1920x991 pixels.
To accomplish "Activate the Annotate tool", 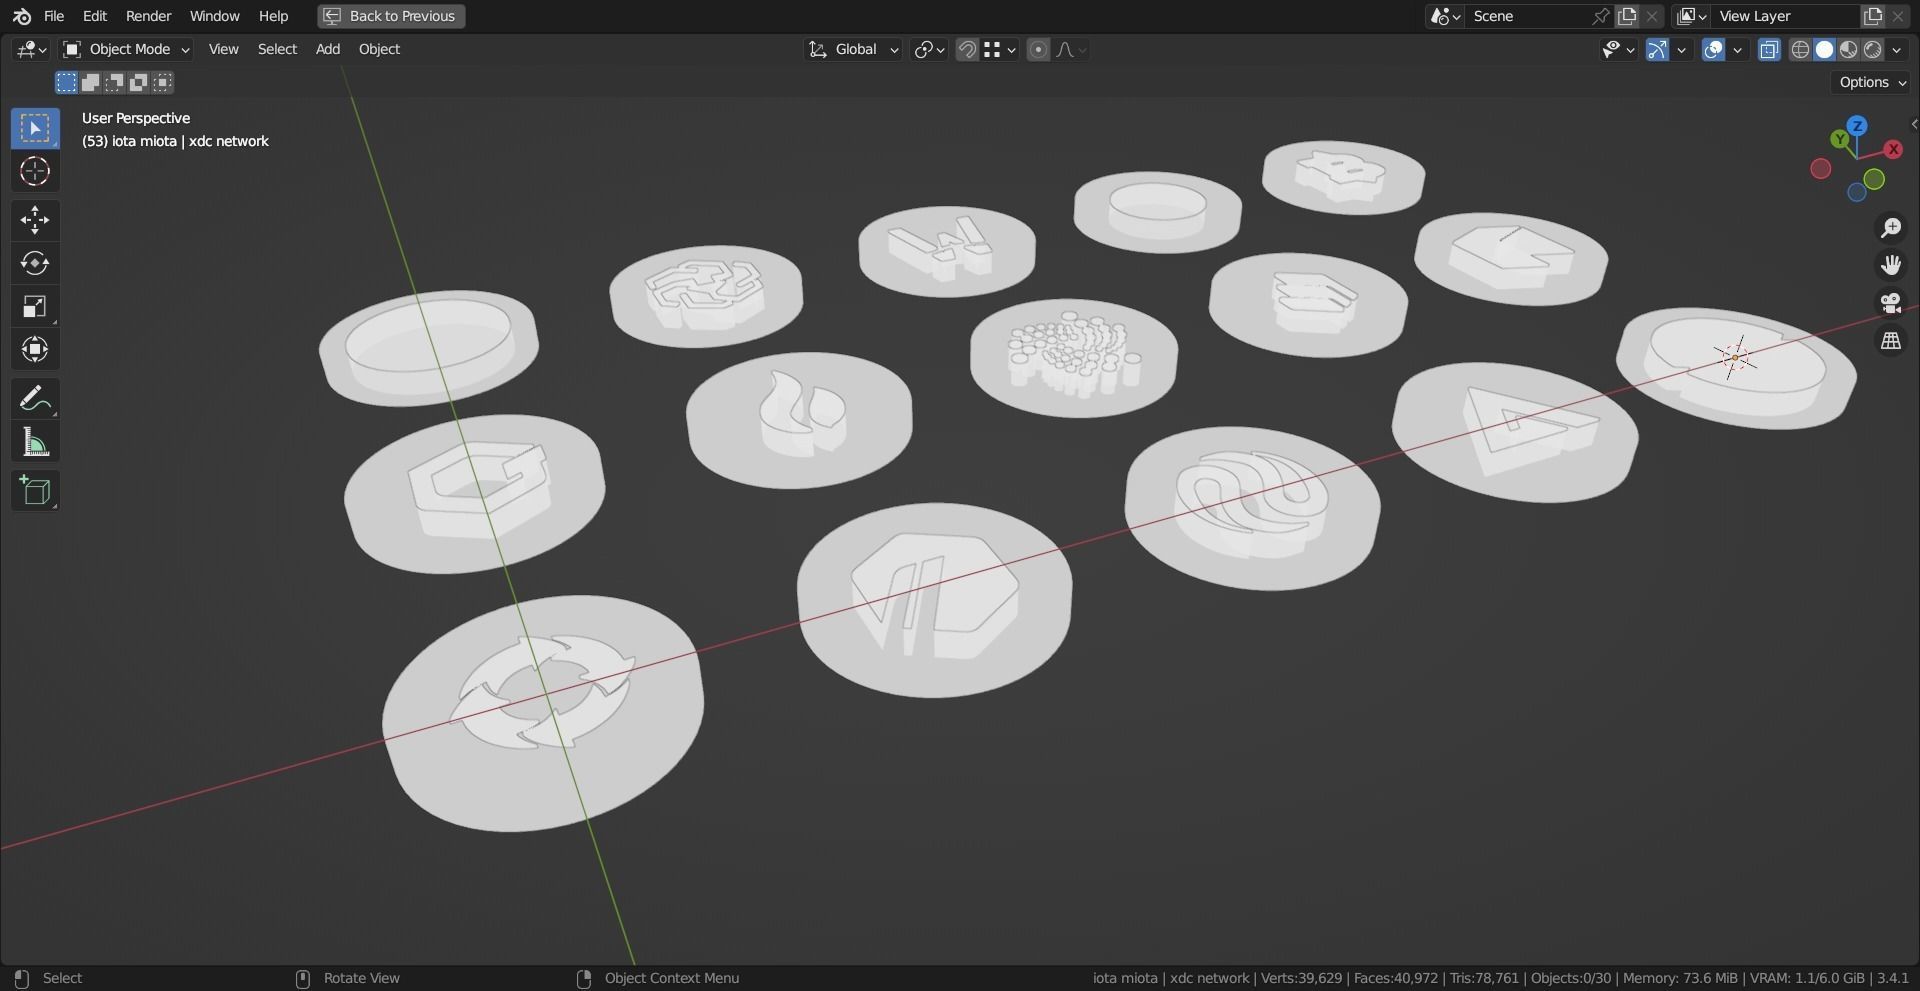I will coord(35,399).
